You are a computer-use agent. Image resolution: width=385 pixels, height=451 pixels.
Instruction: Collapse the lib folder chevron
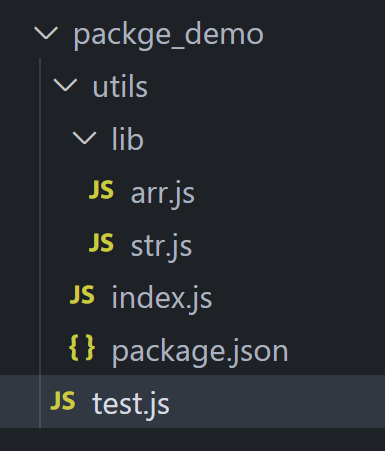tap(84, 138)
